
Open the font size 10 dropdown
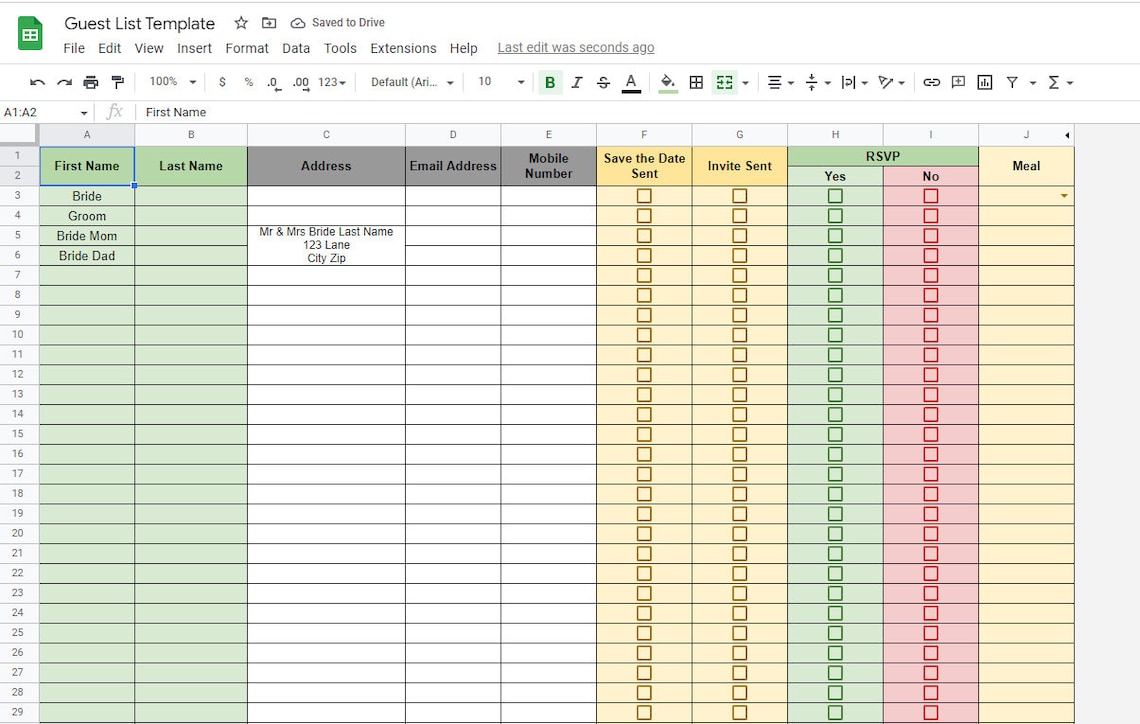[500, 82]
